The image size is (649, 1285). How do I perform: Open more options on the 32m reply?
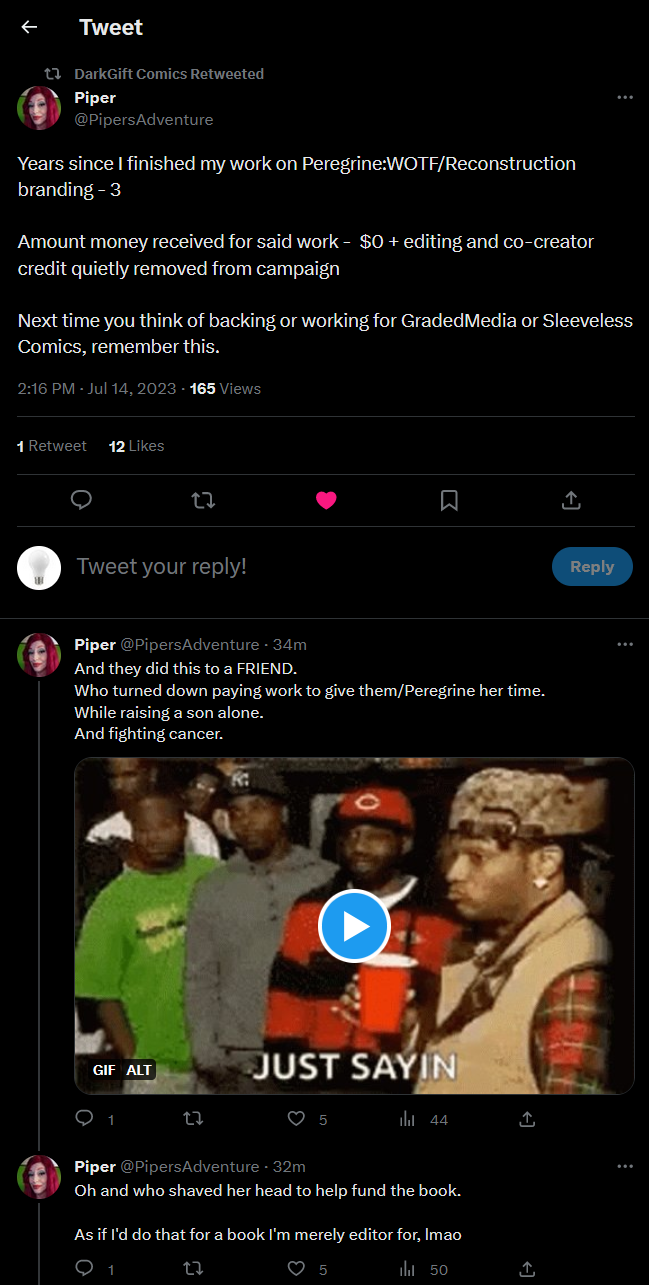point(625,1166)
